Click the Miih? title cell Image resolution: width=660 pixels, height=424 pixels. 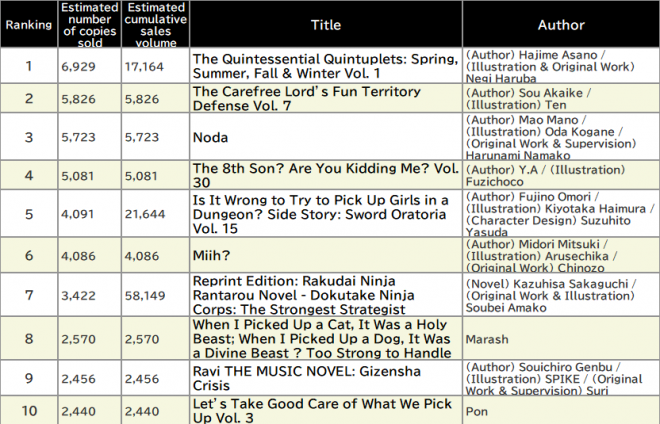326,255
